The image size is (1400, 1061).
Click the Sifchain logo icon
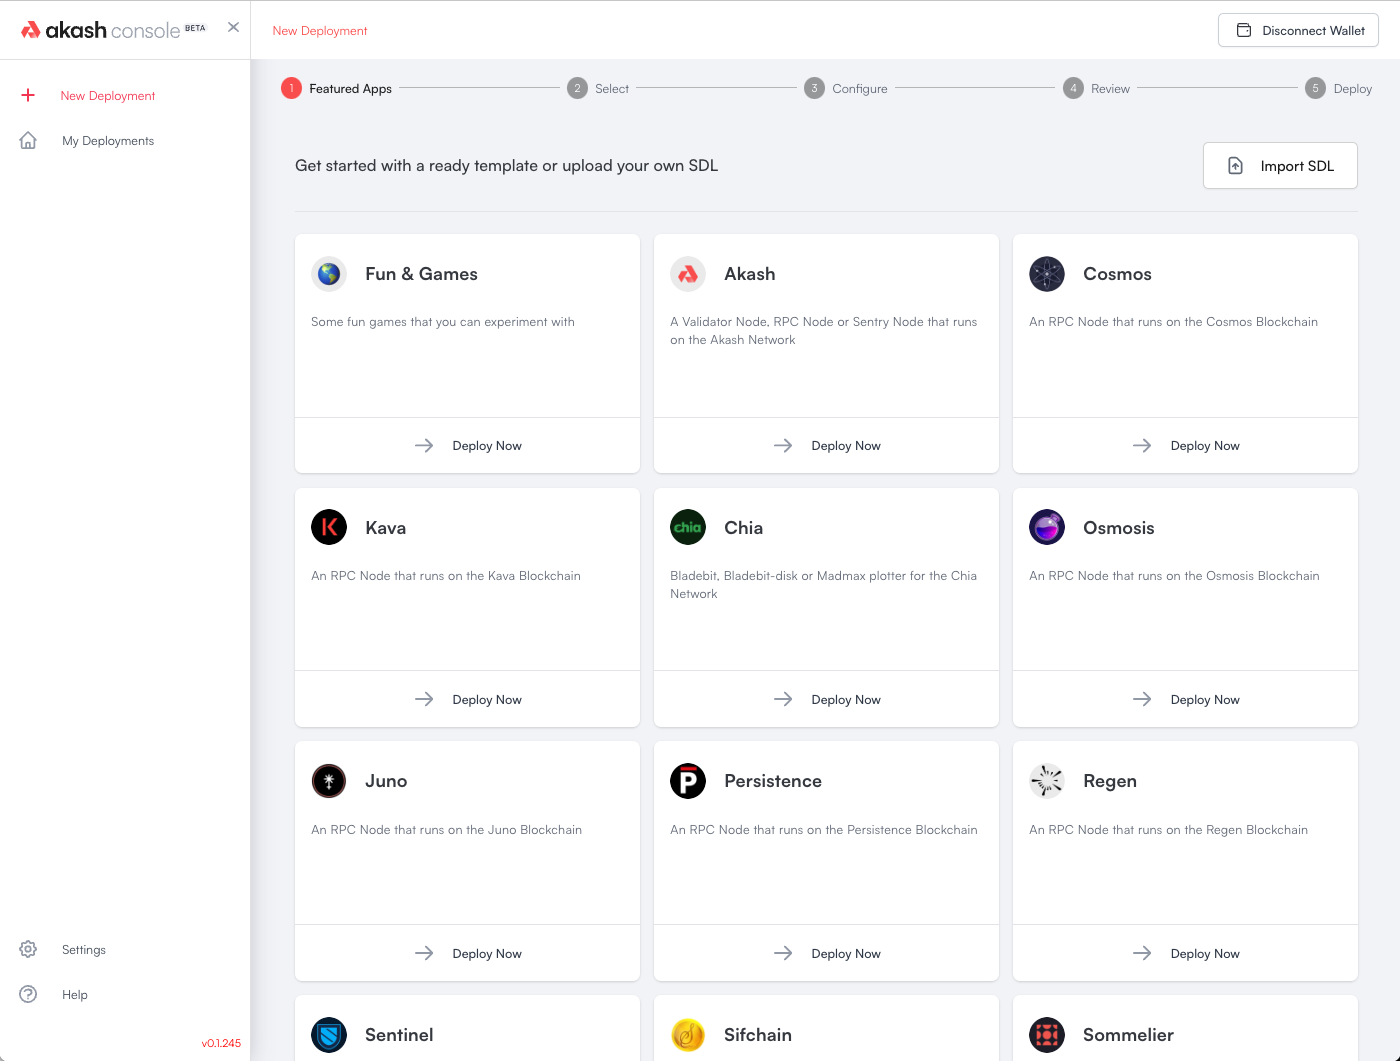(x=688, y=1034)
